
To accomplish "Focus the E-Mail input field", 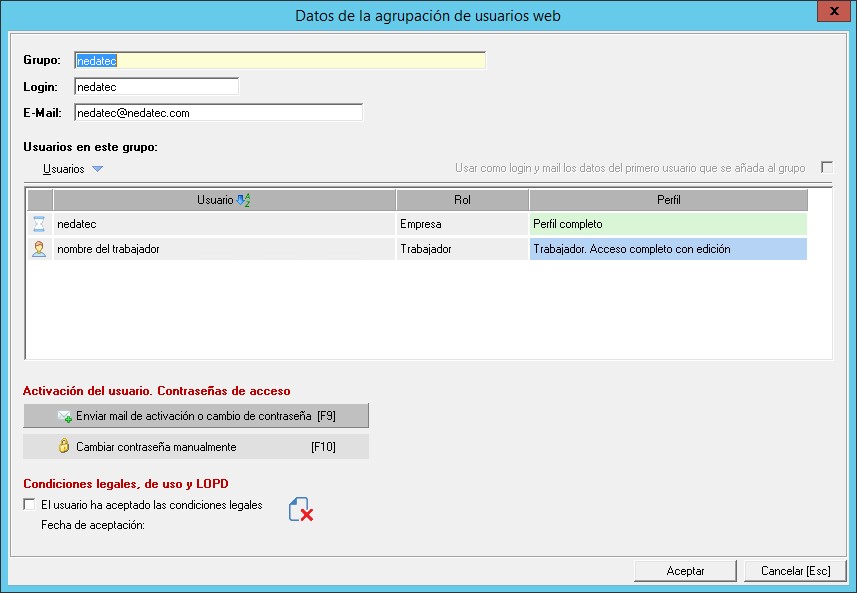I will click(218, 113).
